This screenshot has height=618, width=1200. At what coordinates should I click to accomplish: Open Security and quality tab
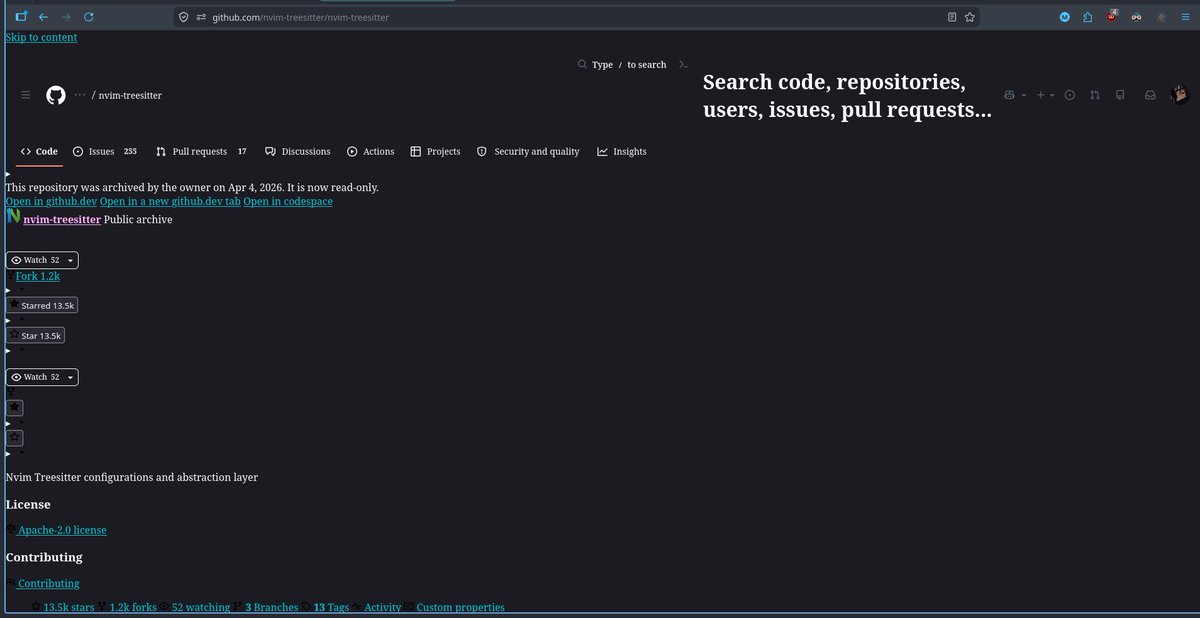pyautogui.click(x=528, y=151)
